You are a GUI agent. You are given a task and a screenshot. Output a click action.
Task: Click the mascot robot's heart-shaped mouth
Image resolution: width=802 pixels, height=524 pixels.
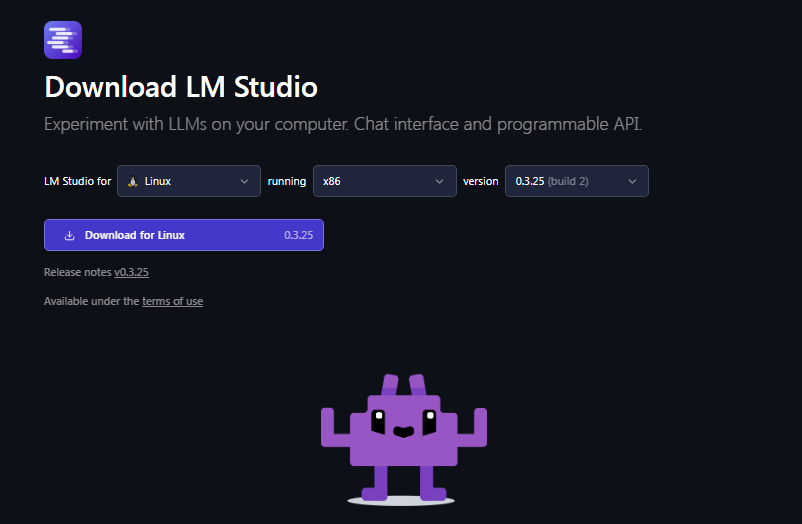[403, 432]
